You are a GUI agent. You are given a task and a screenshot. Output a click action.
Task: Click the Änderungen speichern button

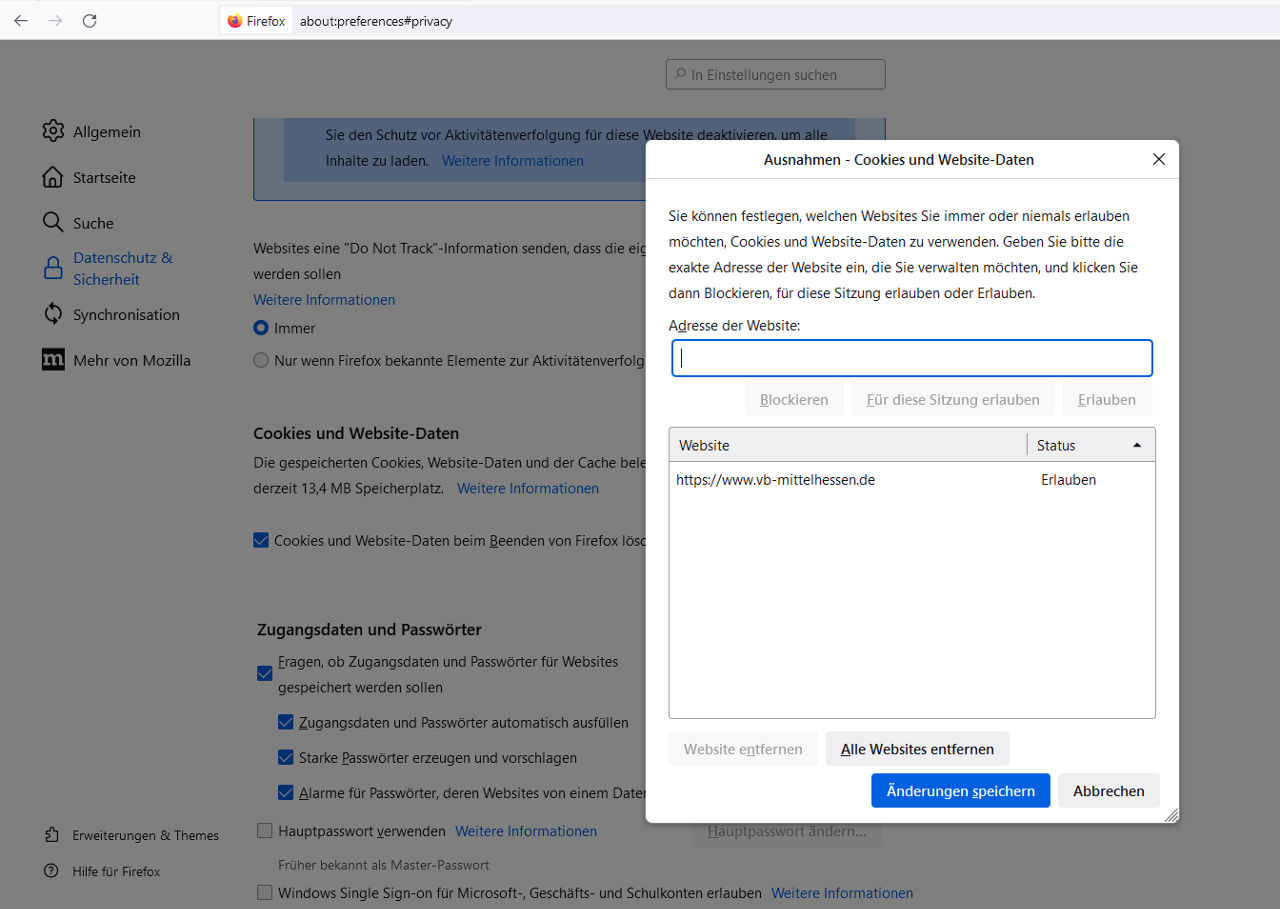point(960,791)
